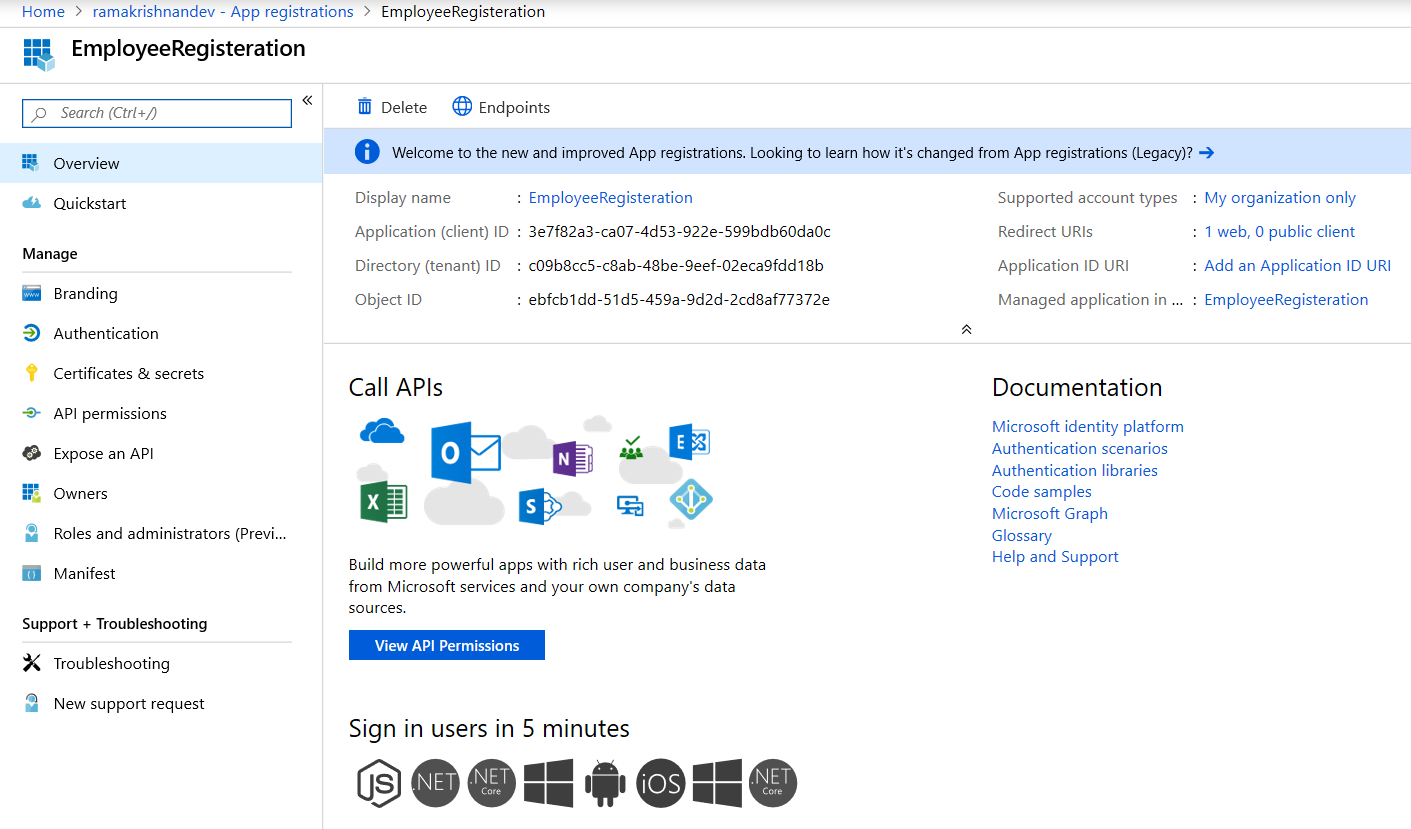Click the Quickstart cloud icon

(32, 203)
